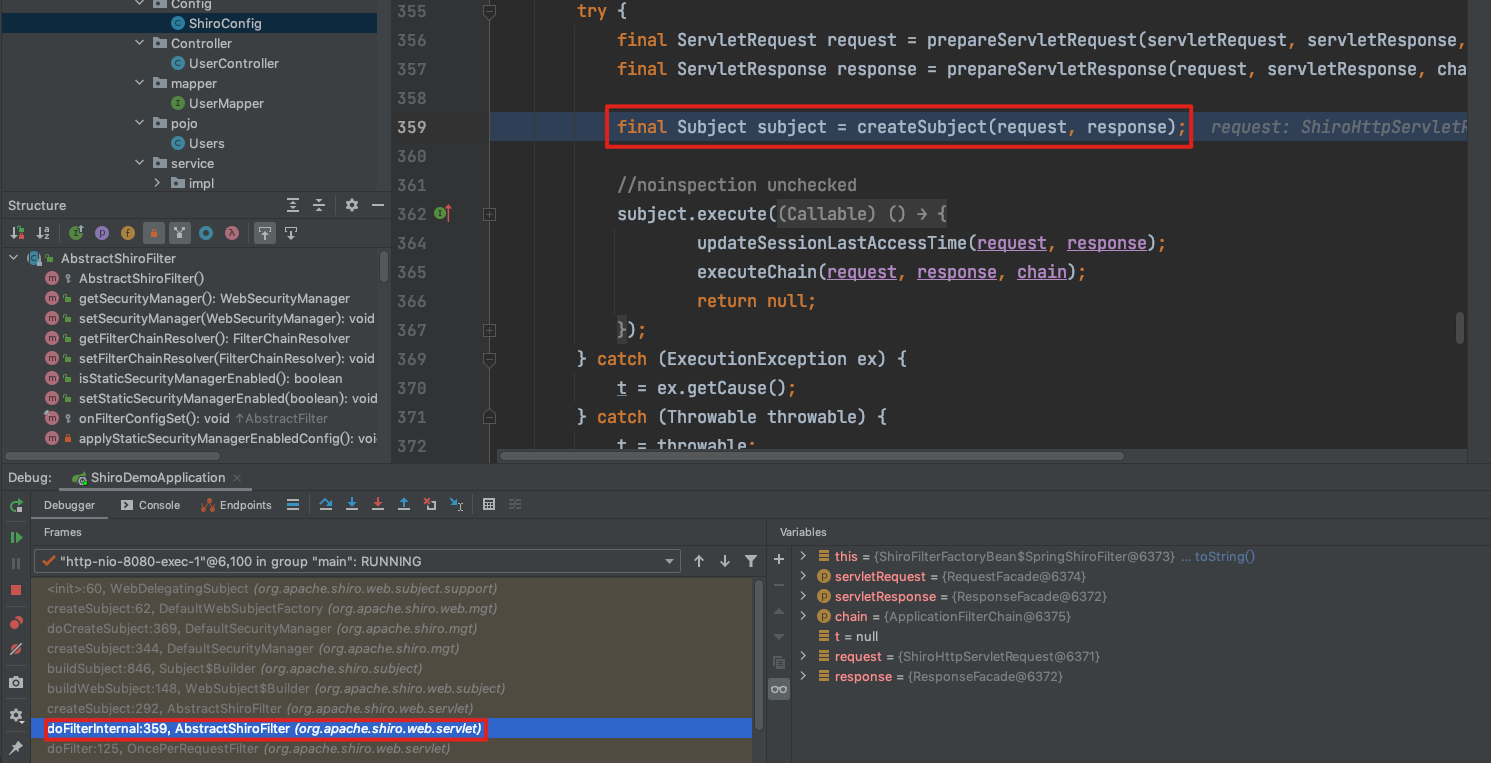Screen dimensions: 1491x763
Task: Hide the Structure panel with minus icon
Action: pos(377,205)
